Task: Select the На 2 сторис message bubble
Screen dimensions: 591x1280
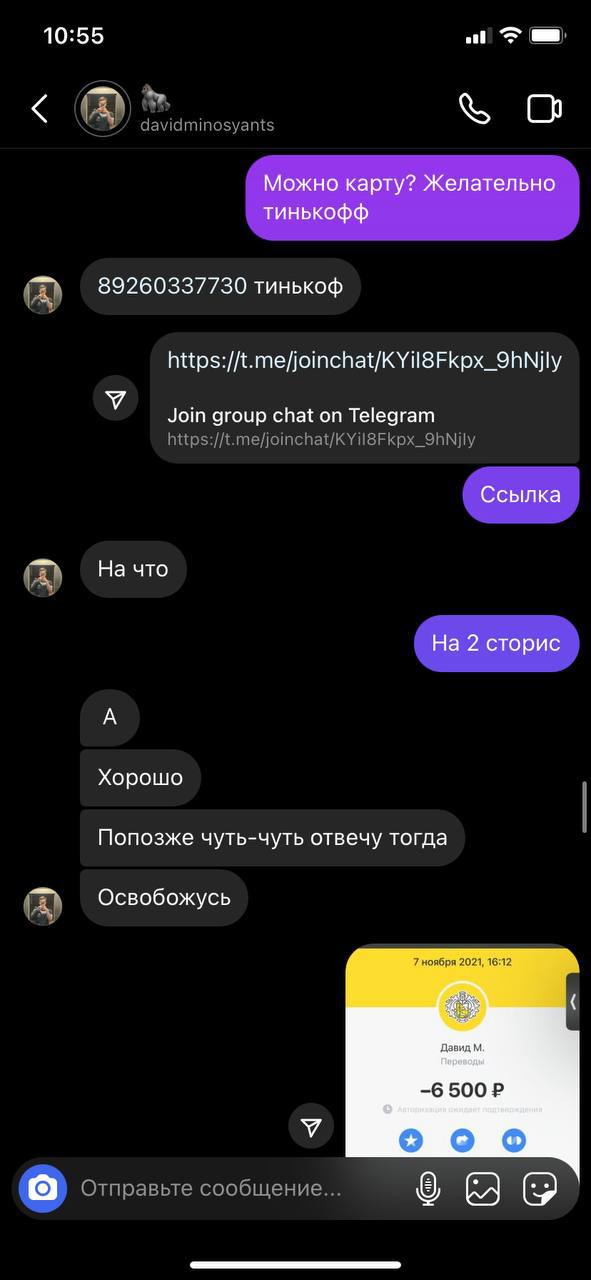Action: click(496, 643)
